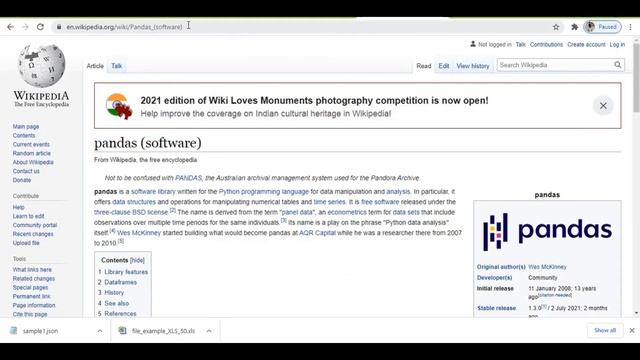Click the Wikipedia globe logo

point(41,66)
